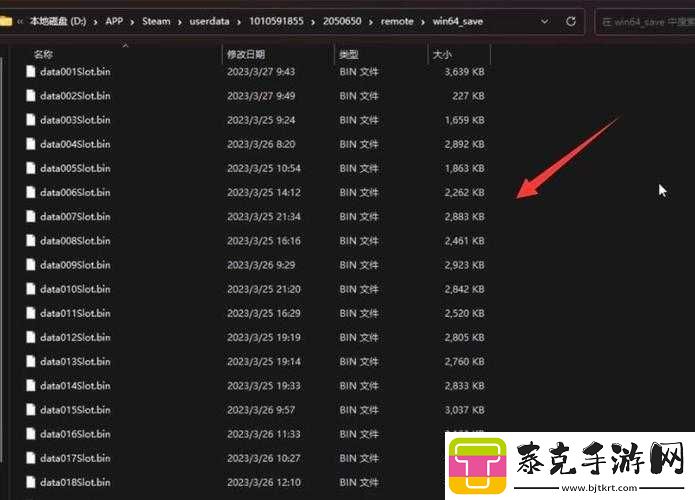Select the file name data008Slot.bin
The height and width of the screenshot is (500, 695).
pyautogui.click(x=75, y=241)
